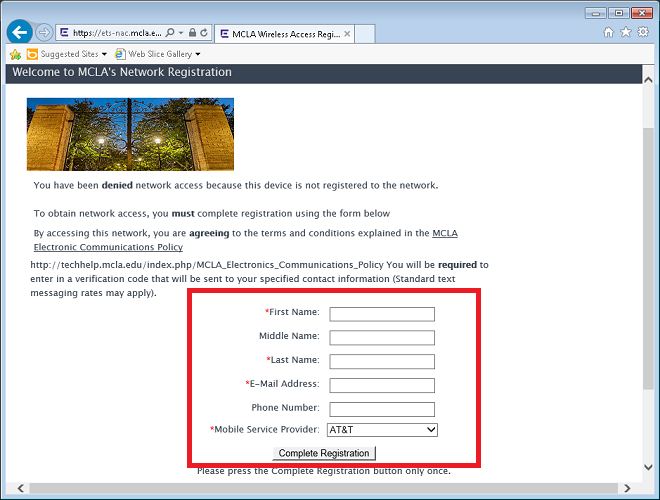Expand the Web Slice Gallery dropdown arrow
Viewport: 660px width, 500px height.
(198, 54)
